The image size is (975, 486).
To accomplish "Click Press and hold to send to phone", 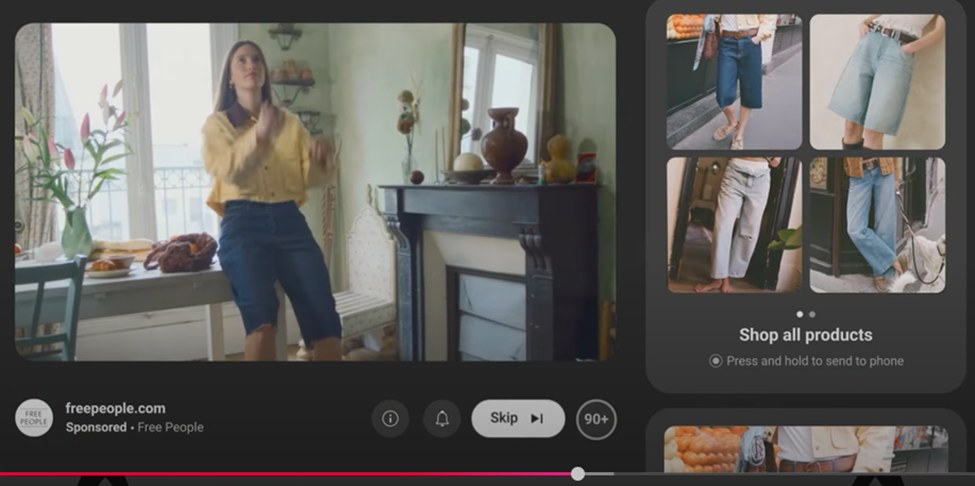I will tap(815, 361).
